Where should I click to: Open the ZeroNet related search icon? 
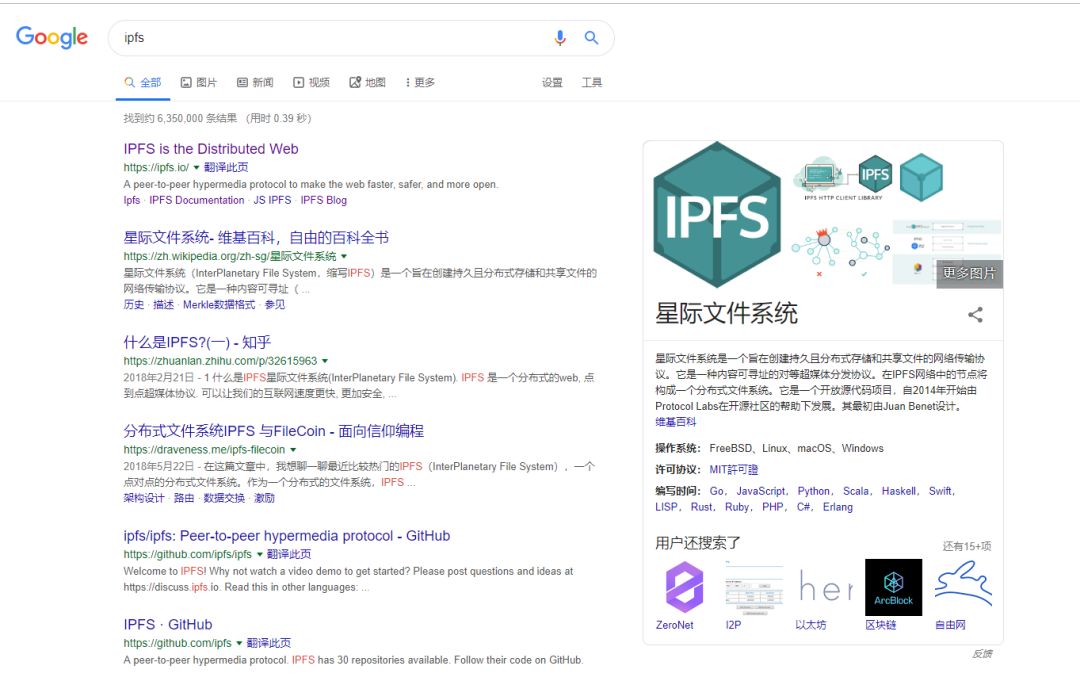(684, 587)
